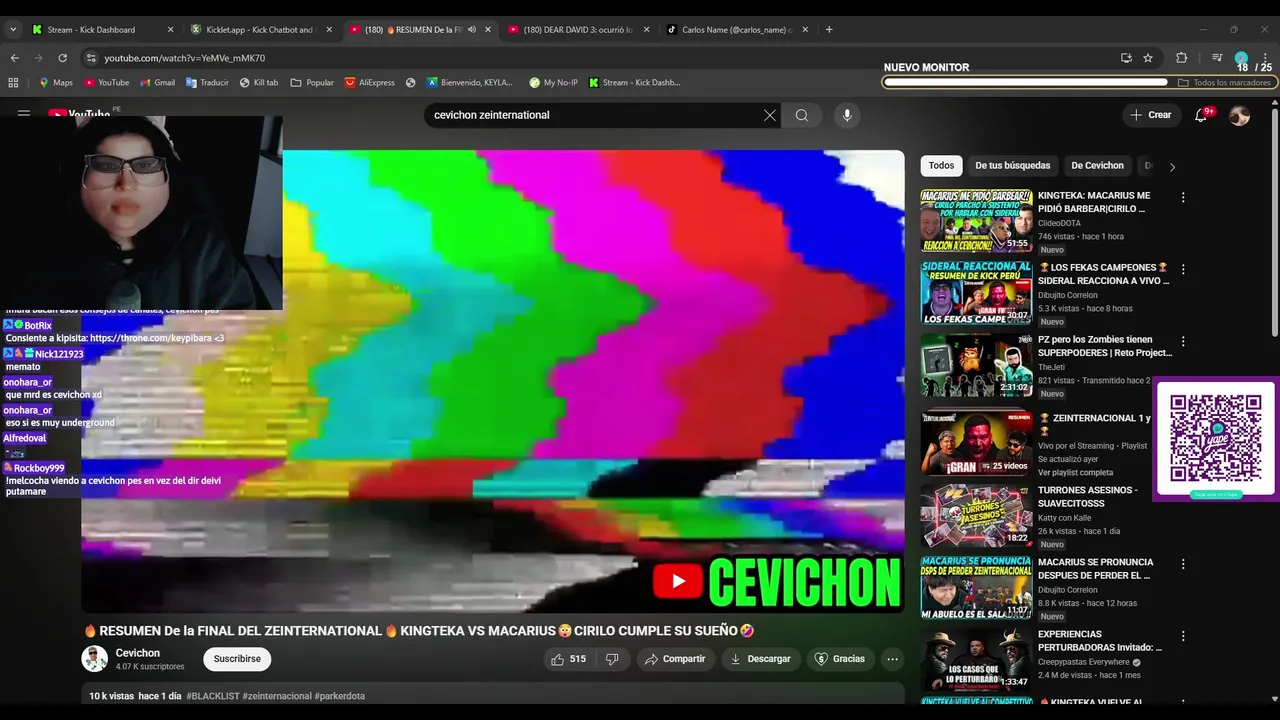Open YouTube notifications bell
Image resolution: width=1280 pixels, height=720 pixels.
1201,115
